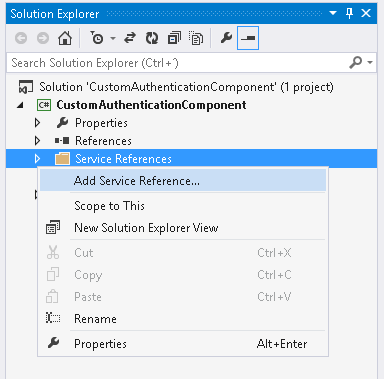Open Properties wrench in toolbar
The image size is (384, 379).
[226, 38]
